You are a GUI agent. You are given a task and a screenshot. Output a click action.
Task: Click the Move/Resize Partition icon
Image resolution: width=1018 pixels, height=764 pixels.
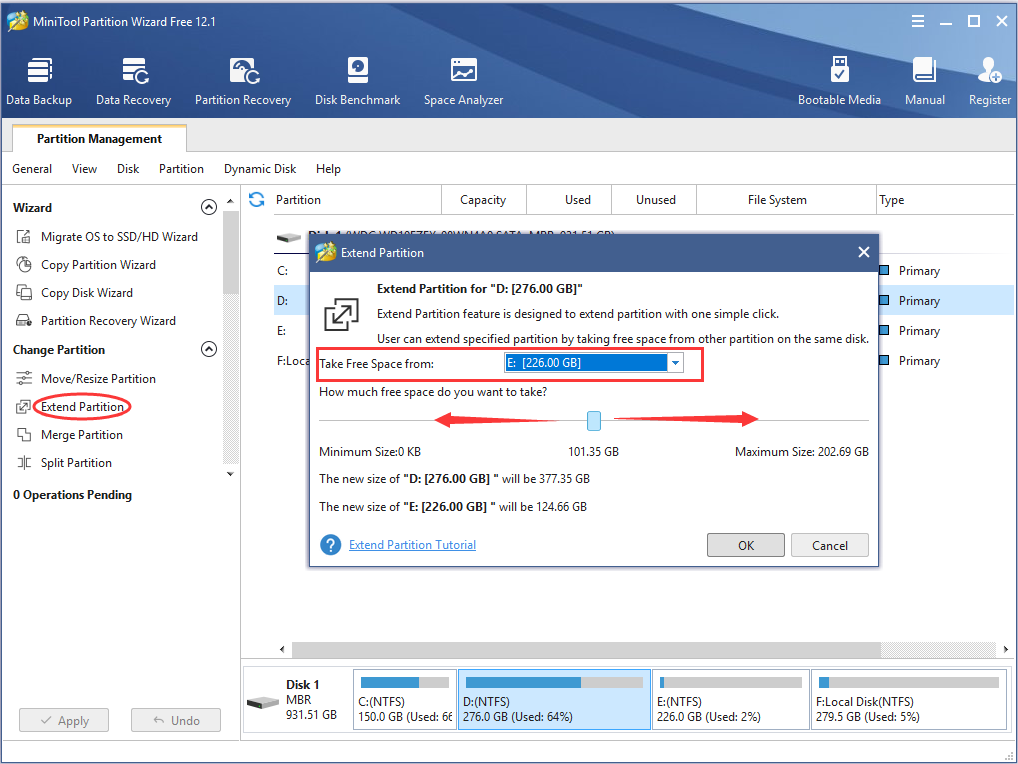[24, 378]
